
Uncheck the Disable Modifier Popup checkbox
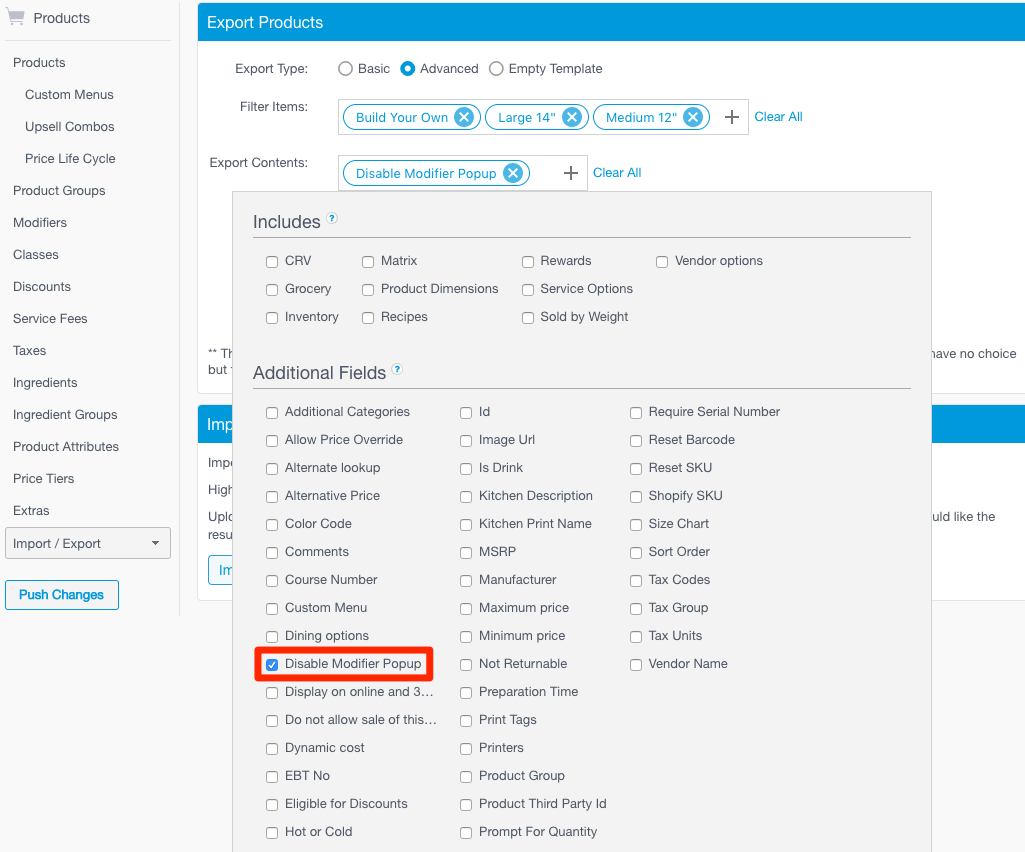click(272, 663)
